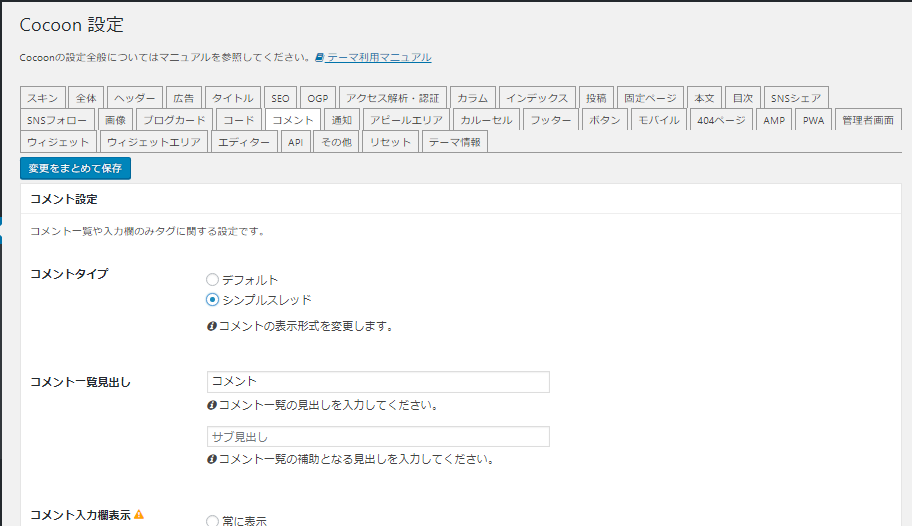
Task: Open the 404ページ tab
Action: pyautogui.click(x=721, y=120)
